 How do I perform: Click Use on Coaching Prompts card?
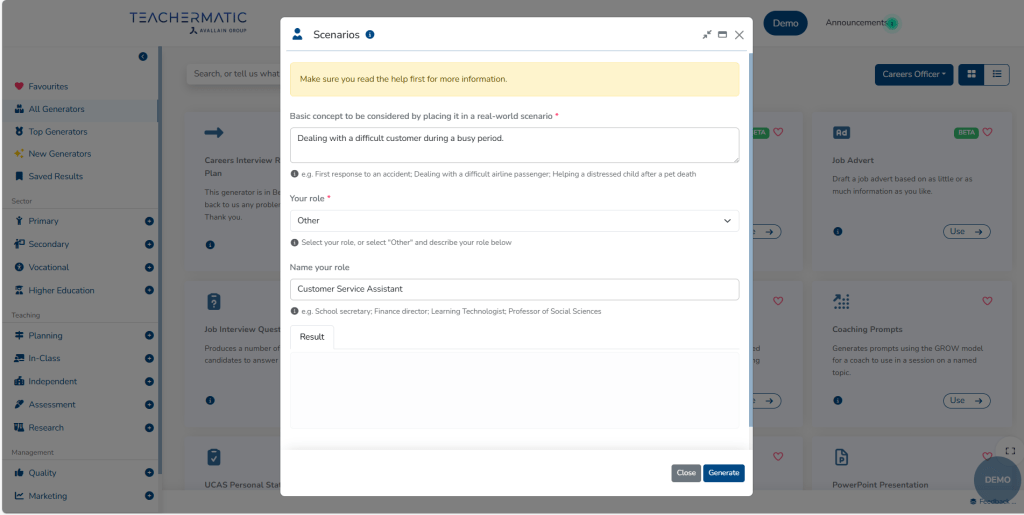[967, 401]
